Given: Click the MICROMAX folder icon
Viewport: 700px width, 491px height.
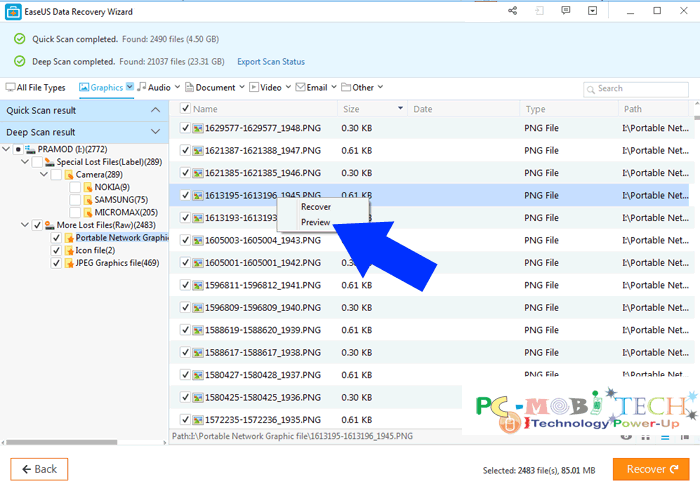Looking at the screenshot, I should (x=88, y=212).
